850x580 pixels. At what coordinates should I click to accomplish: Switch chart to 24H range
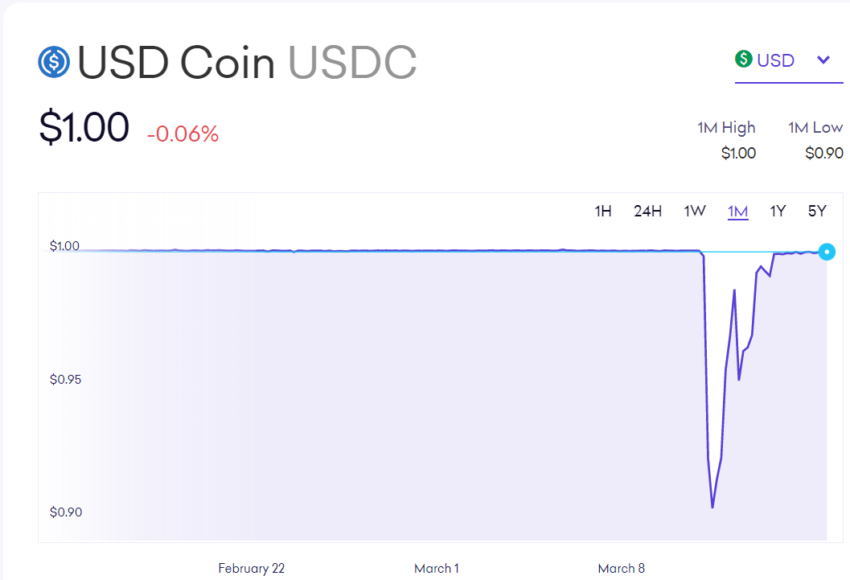point(647,211)
